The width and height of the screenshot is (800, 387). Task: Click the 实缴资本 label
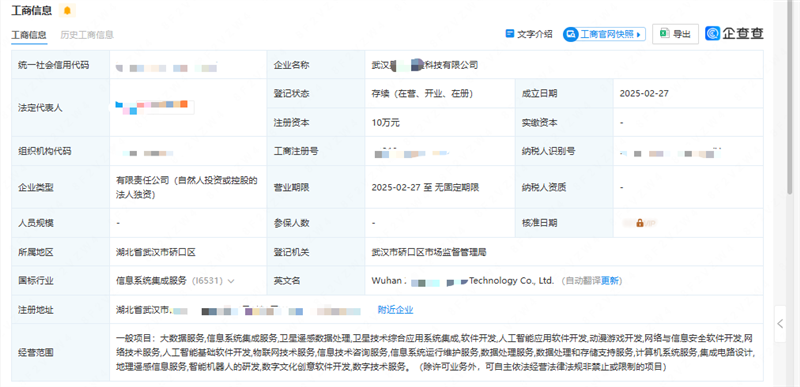pyautogui.click(x=539, y=122)
